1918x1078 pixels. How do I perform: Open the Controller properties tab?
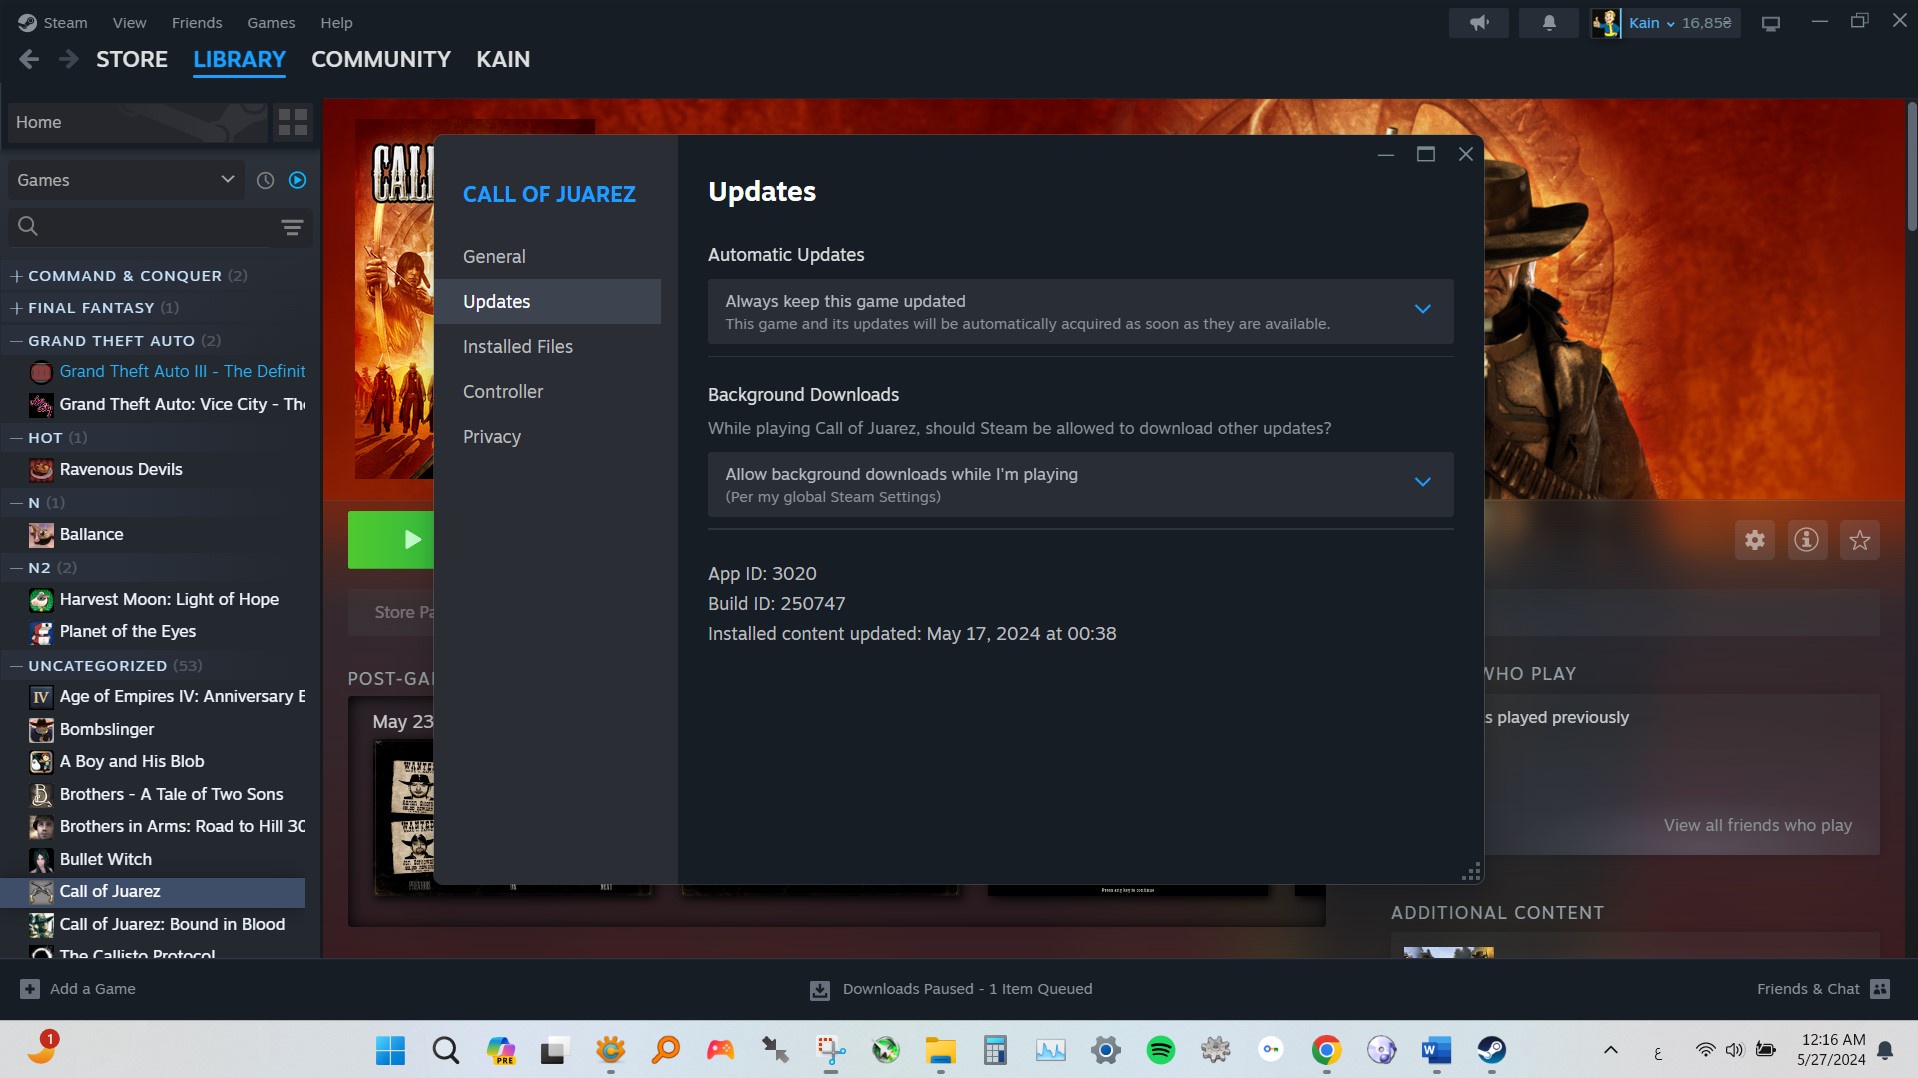[x=547, y=391]
